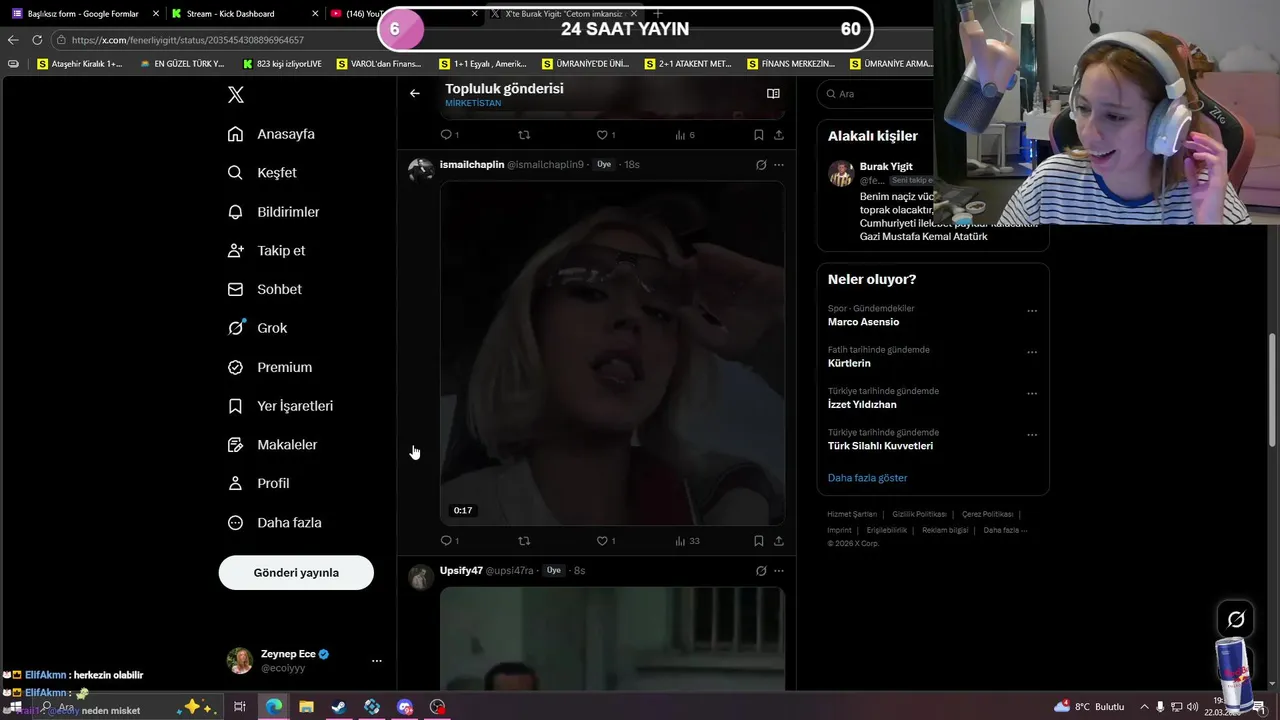This screenshot has width=1280, height=720.
Task: Open options for Marco Asensio trend
Action: tap(1032, 311)
